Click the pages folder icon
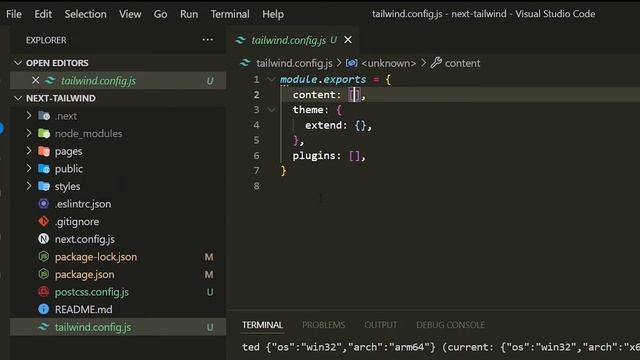640x360 pixels. click(44, 151)
